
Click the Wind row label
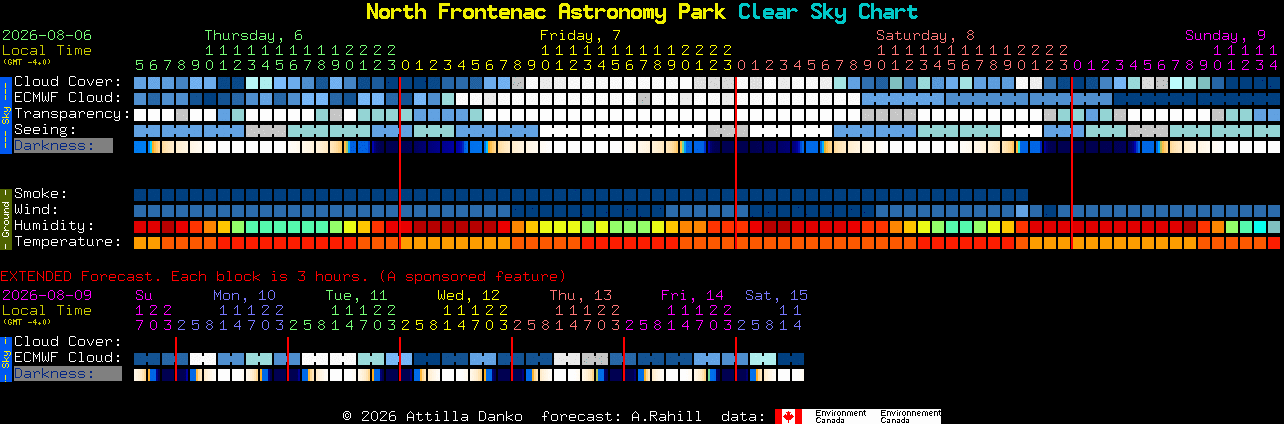coord(36,210)
